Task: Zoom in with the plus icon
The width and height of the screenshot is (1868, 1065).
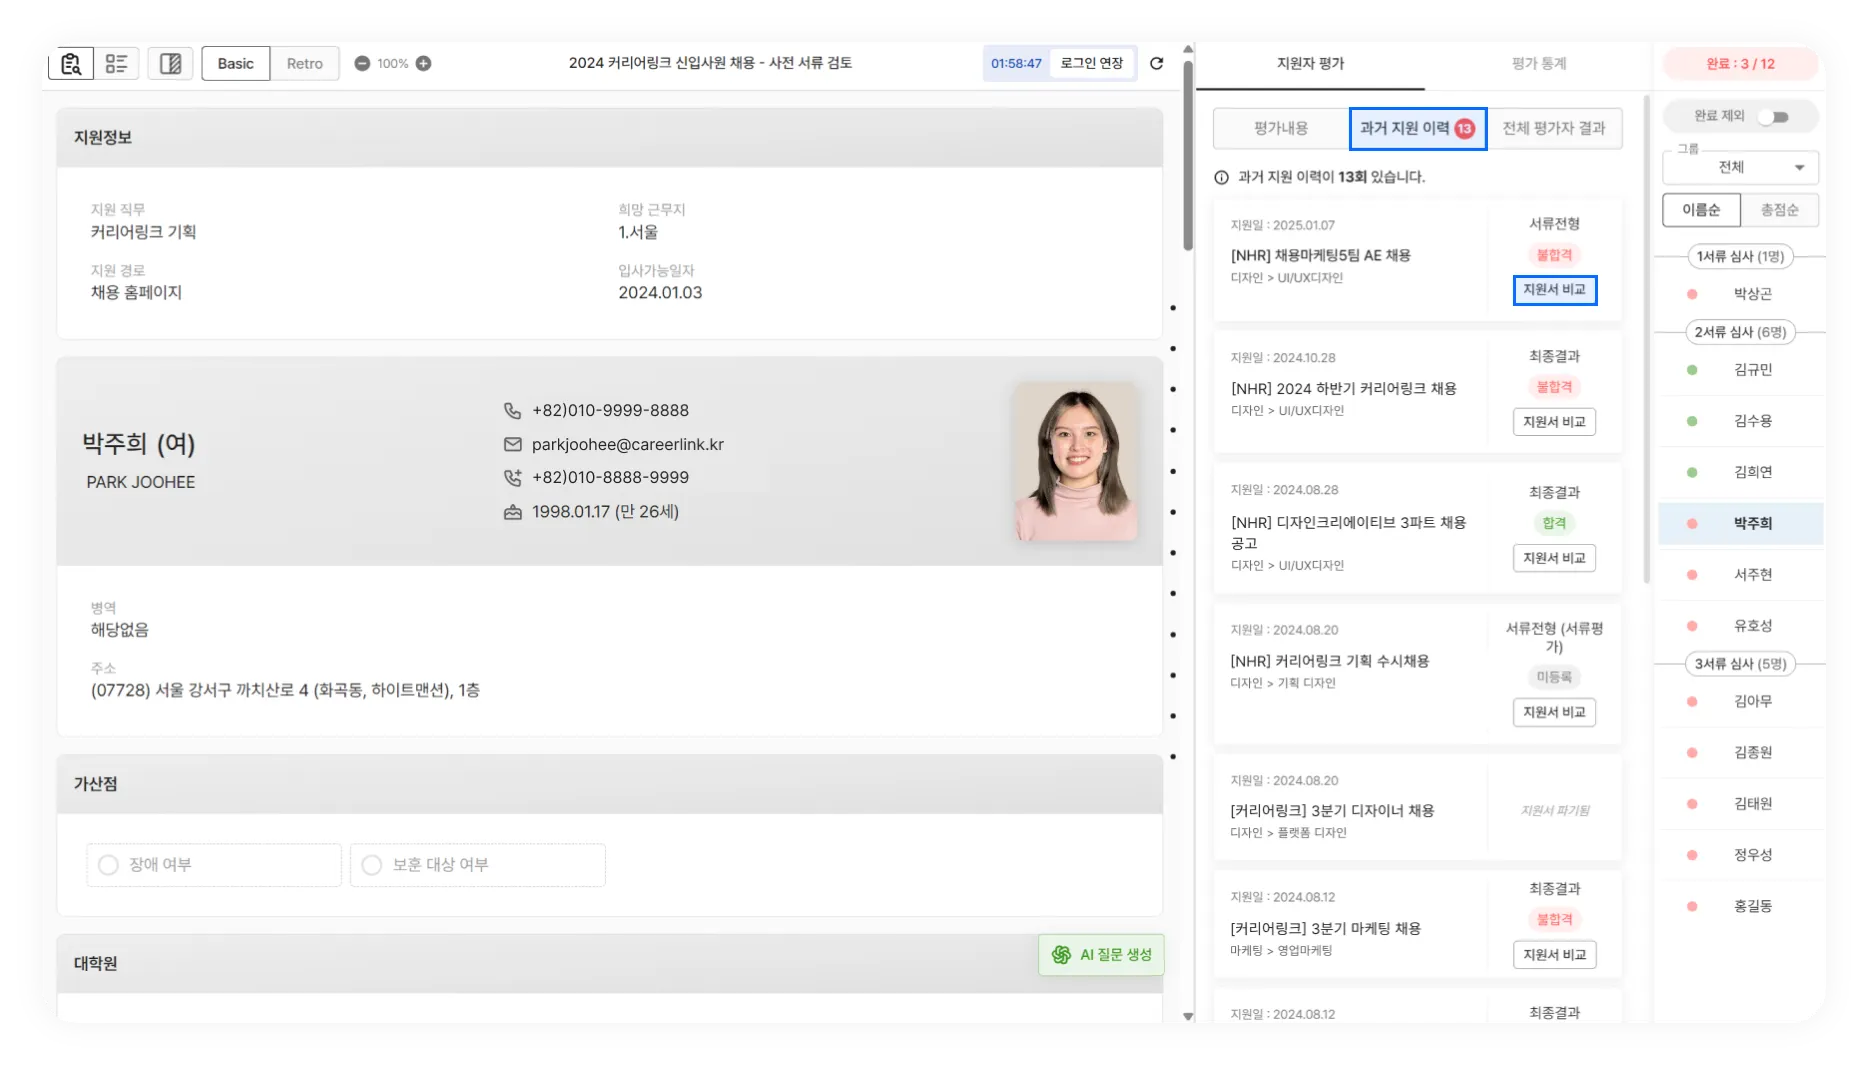Action: tap(424, 63)
